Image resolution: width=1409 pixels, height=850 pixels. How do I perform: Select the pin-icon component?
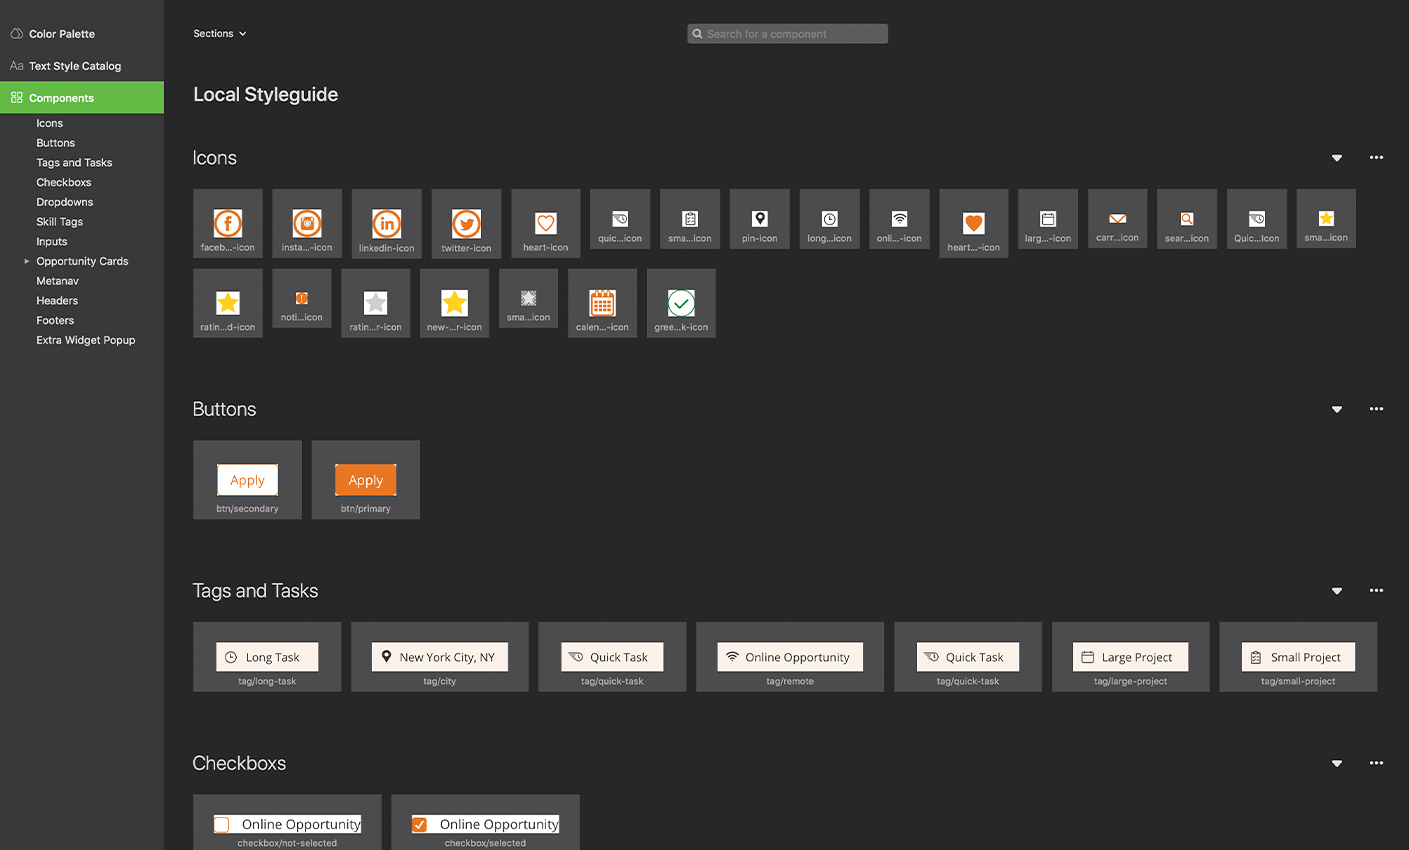[x=760, y=219]
